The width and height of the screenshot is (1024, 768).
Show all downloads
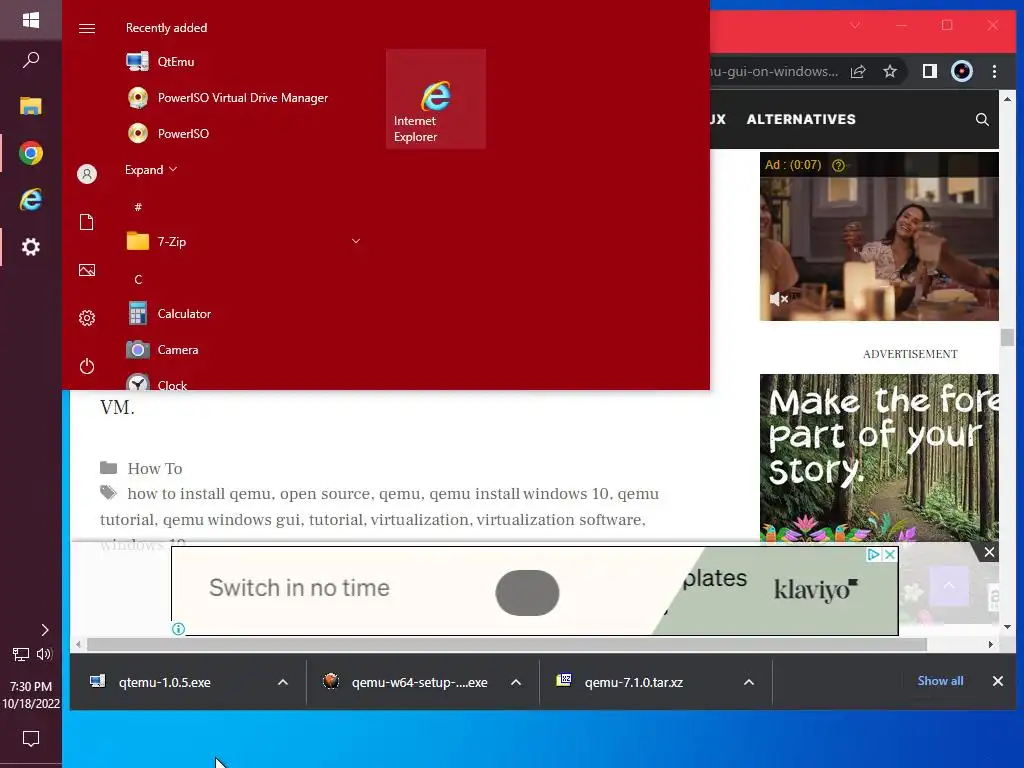pyautogui.click(x=940, y=681)
